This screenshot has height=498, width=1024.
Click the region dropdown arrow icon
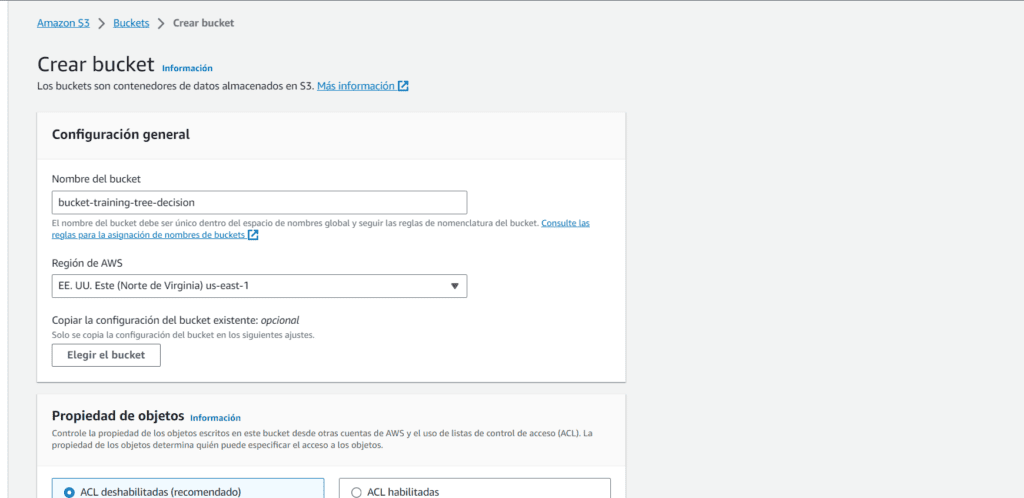[454, 286]
